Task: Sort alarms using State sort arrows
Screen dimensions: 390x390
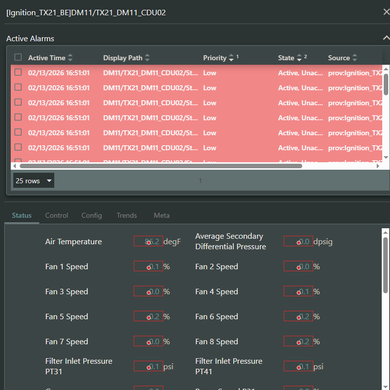Action: point(299,58)
